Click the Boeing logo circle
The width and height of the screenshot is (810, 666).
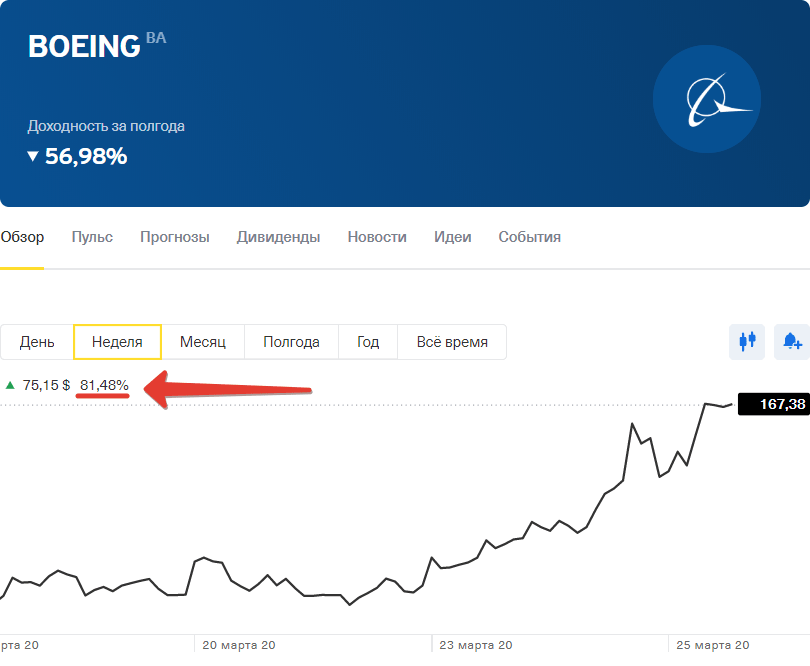(707, 99)
